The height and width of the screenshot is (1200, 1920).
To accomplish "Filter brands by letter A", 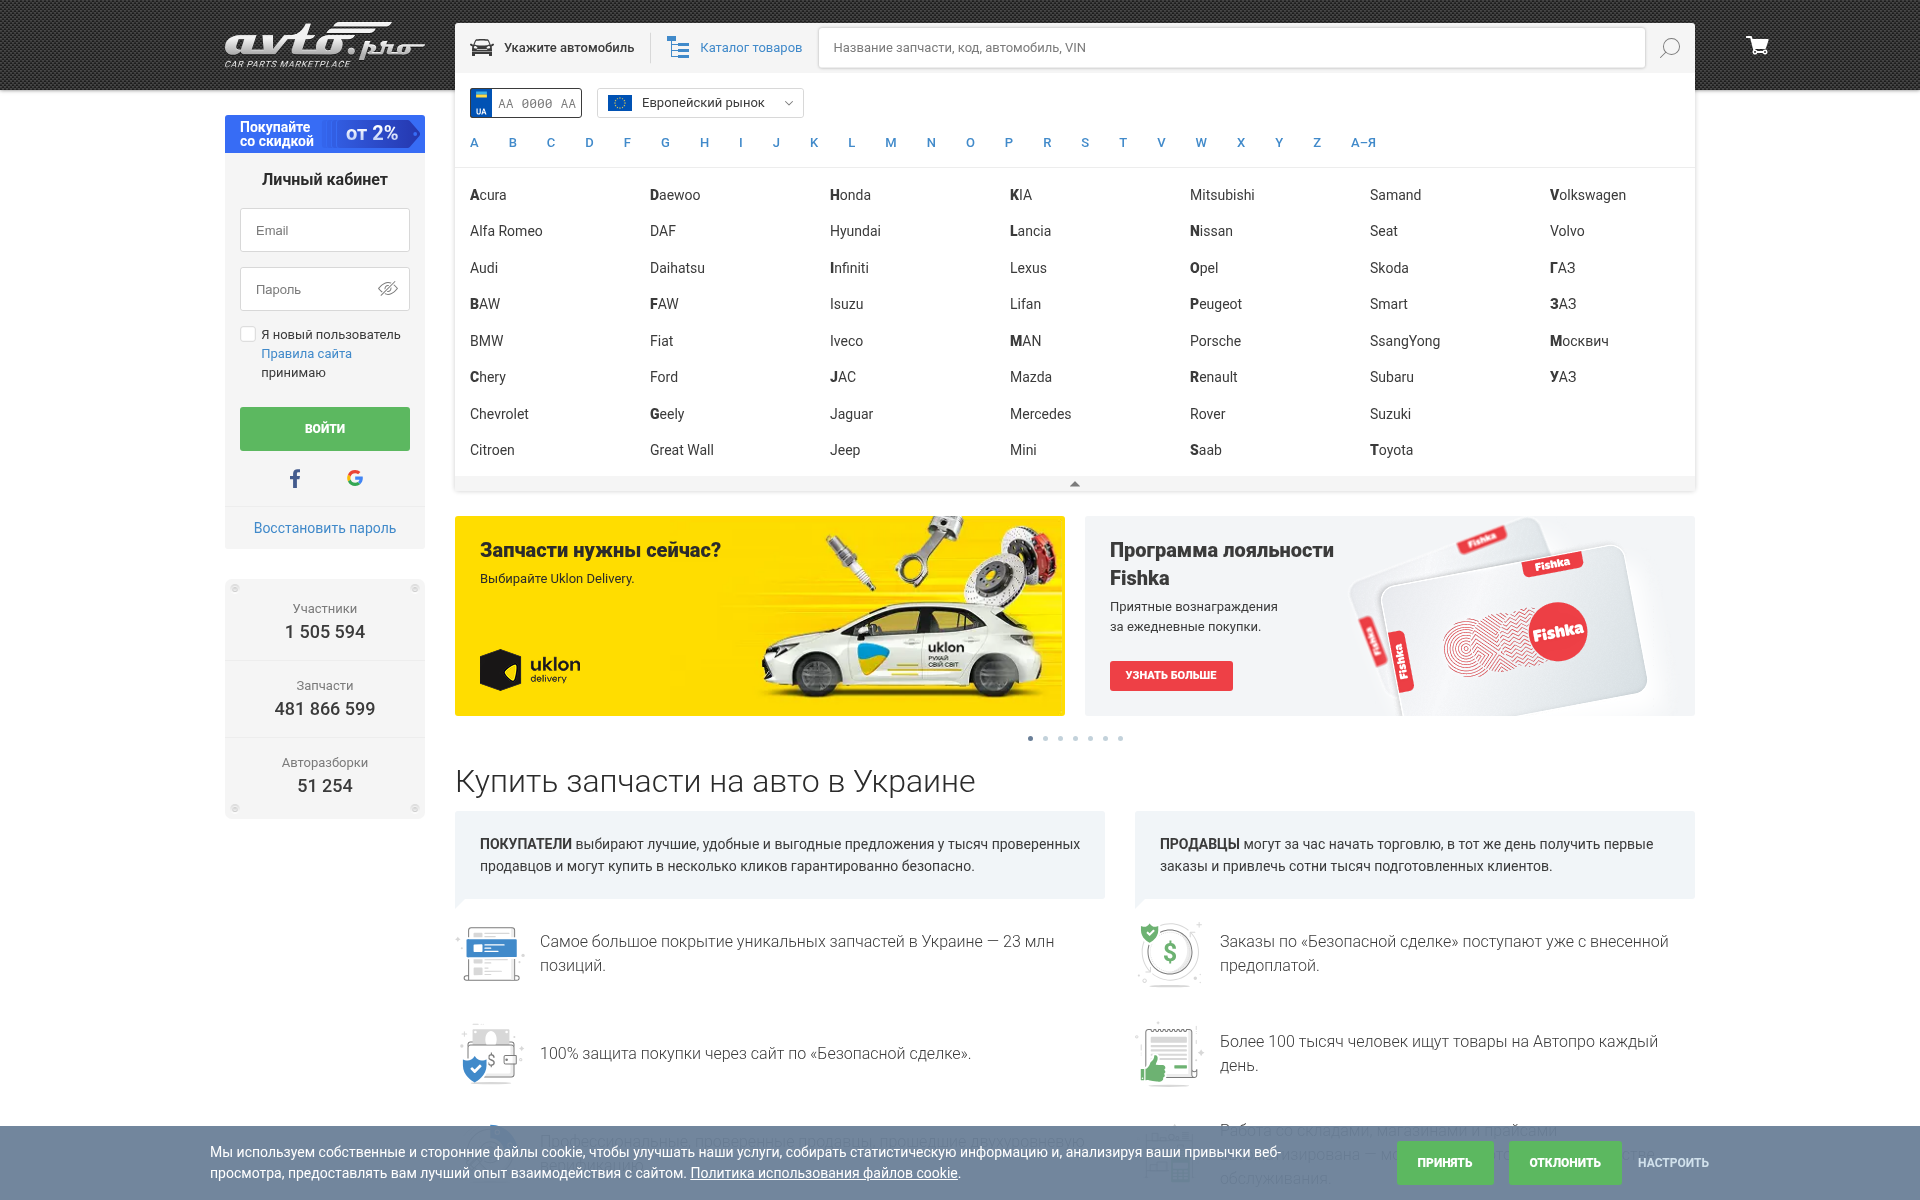I will [474, 143].
